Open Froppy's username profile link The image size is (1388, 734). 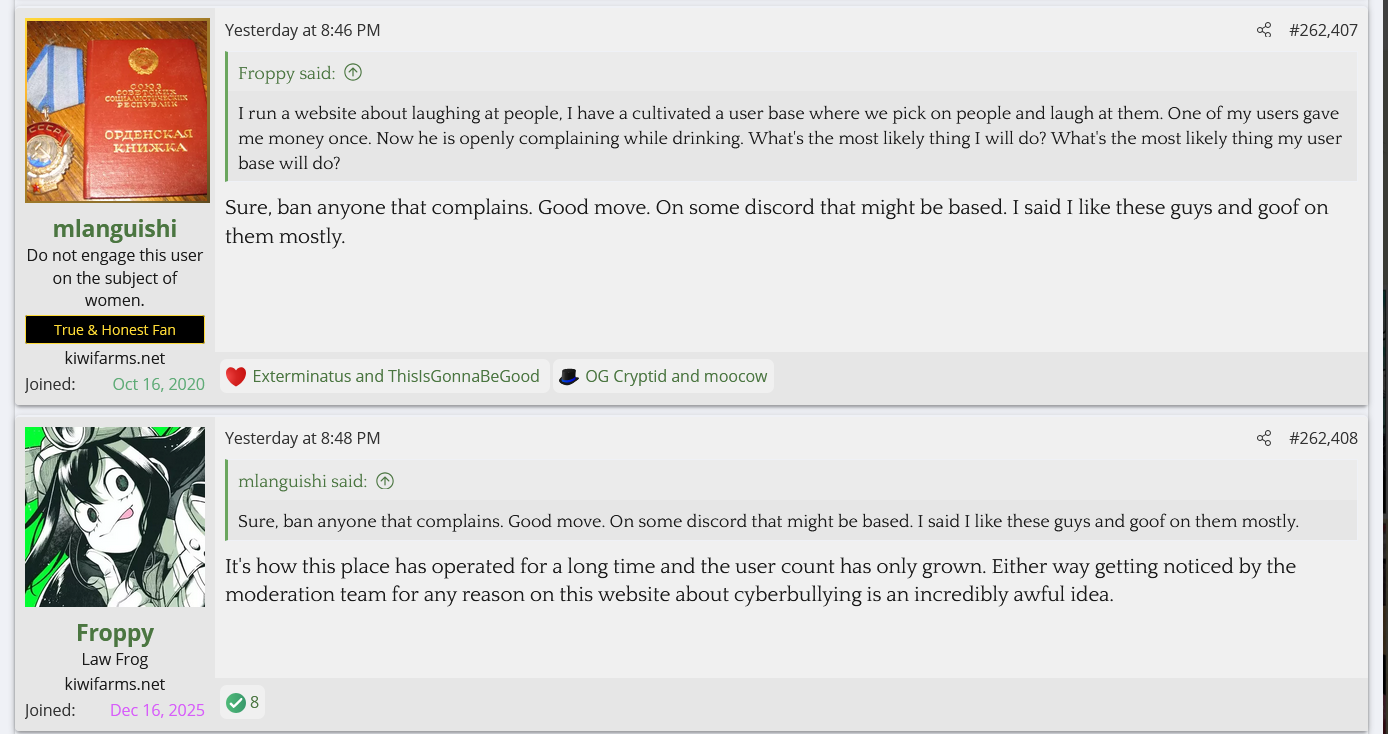click(115, 633)
